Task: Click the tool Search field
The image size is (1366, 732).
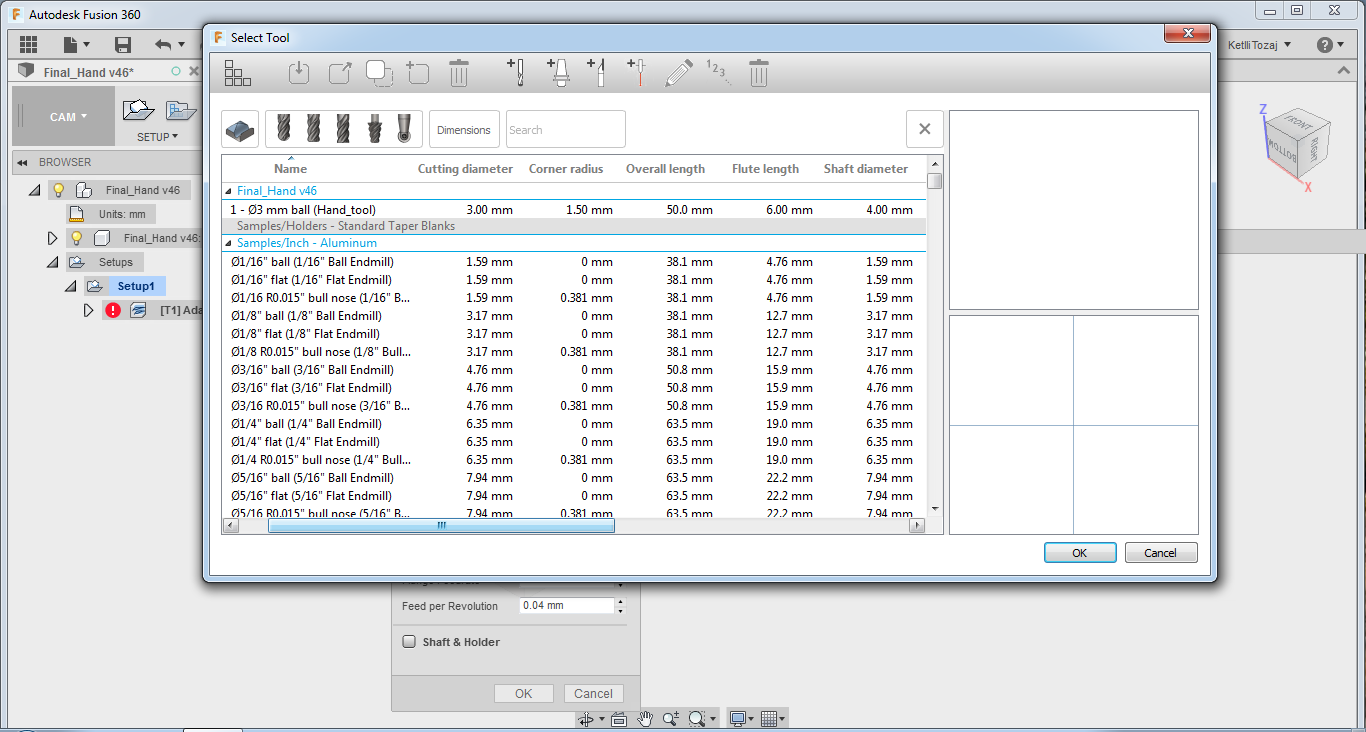Action: pos(566,129)
